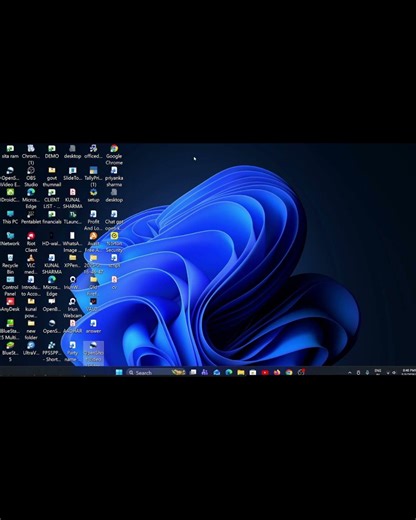Open the UltraViewer shortcut
416x520 pixels.
click(31, 348)
